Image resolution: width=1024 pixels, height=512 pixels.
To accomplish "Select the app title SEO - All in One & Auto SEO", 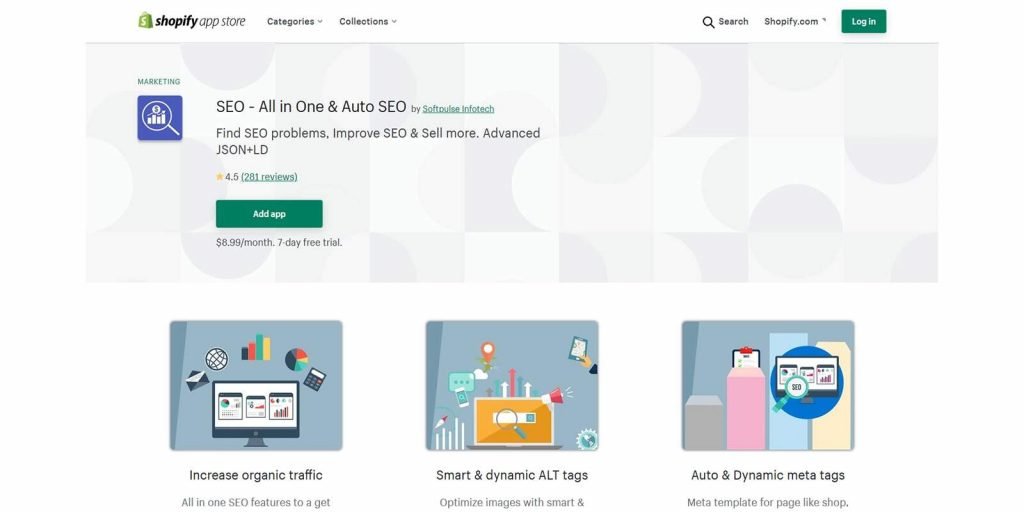I will pyautogui.click(x=311, y=107).
